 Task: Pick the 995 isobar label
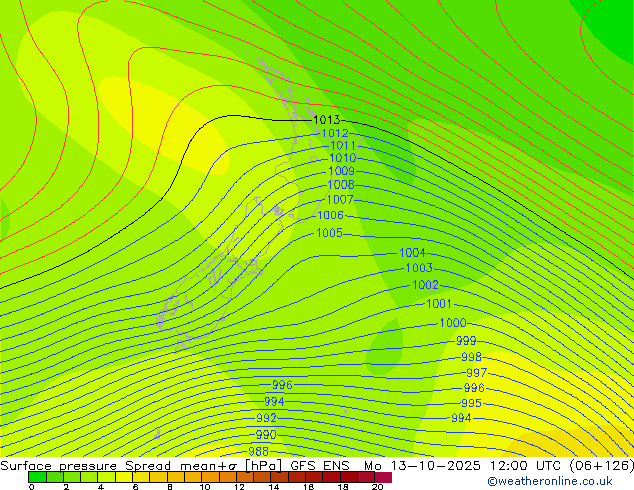pos(471,403)
